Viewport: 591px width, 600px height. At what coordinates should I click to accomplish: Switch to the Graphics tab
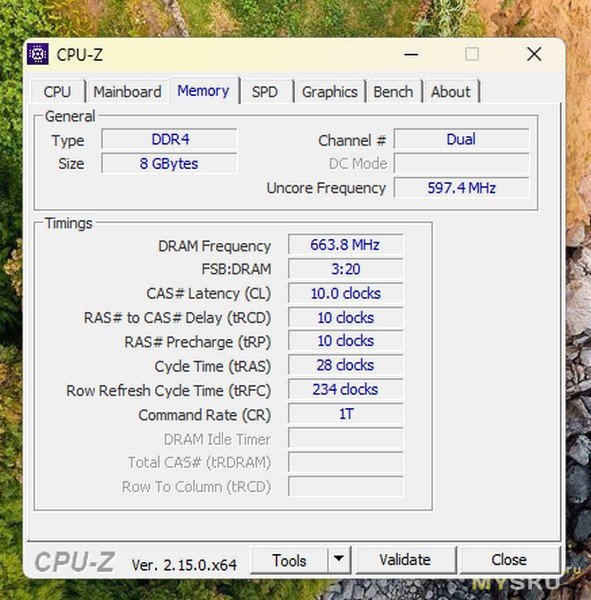click(x=330, y=92)
